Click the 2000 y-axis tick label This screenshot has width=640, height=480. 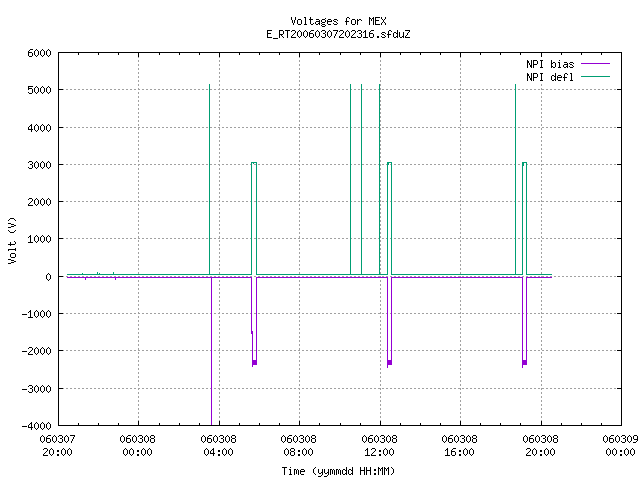[x=40, y=202]
